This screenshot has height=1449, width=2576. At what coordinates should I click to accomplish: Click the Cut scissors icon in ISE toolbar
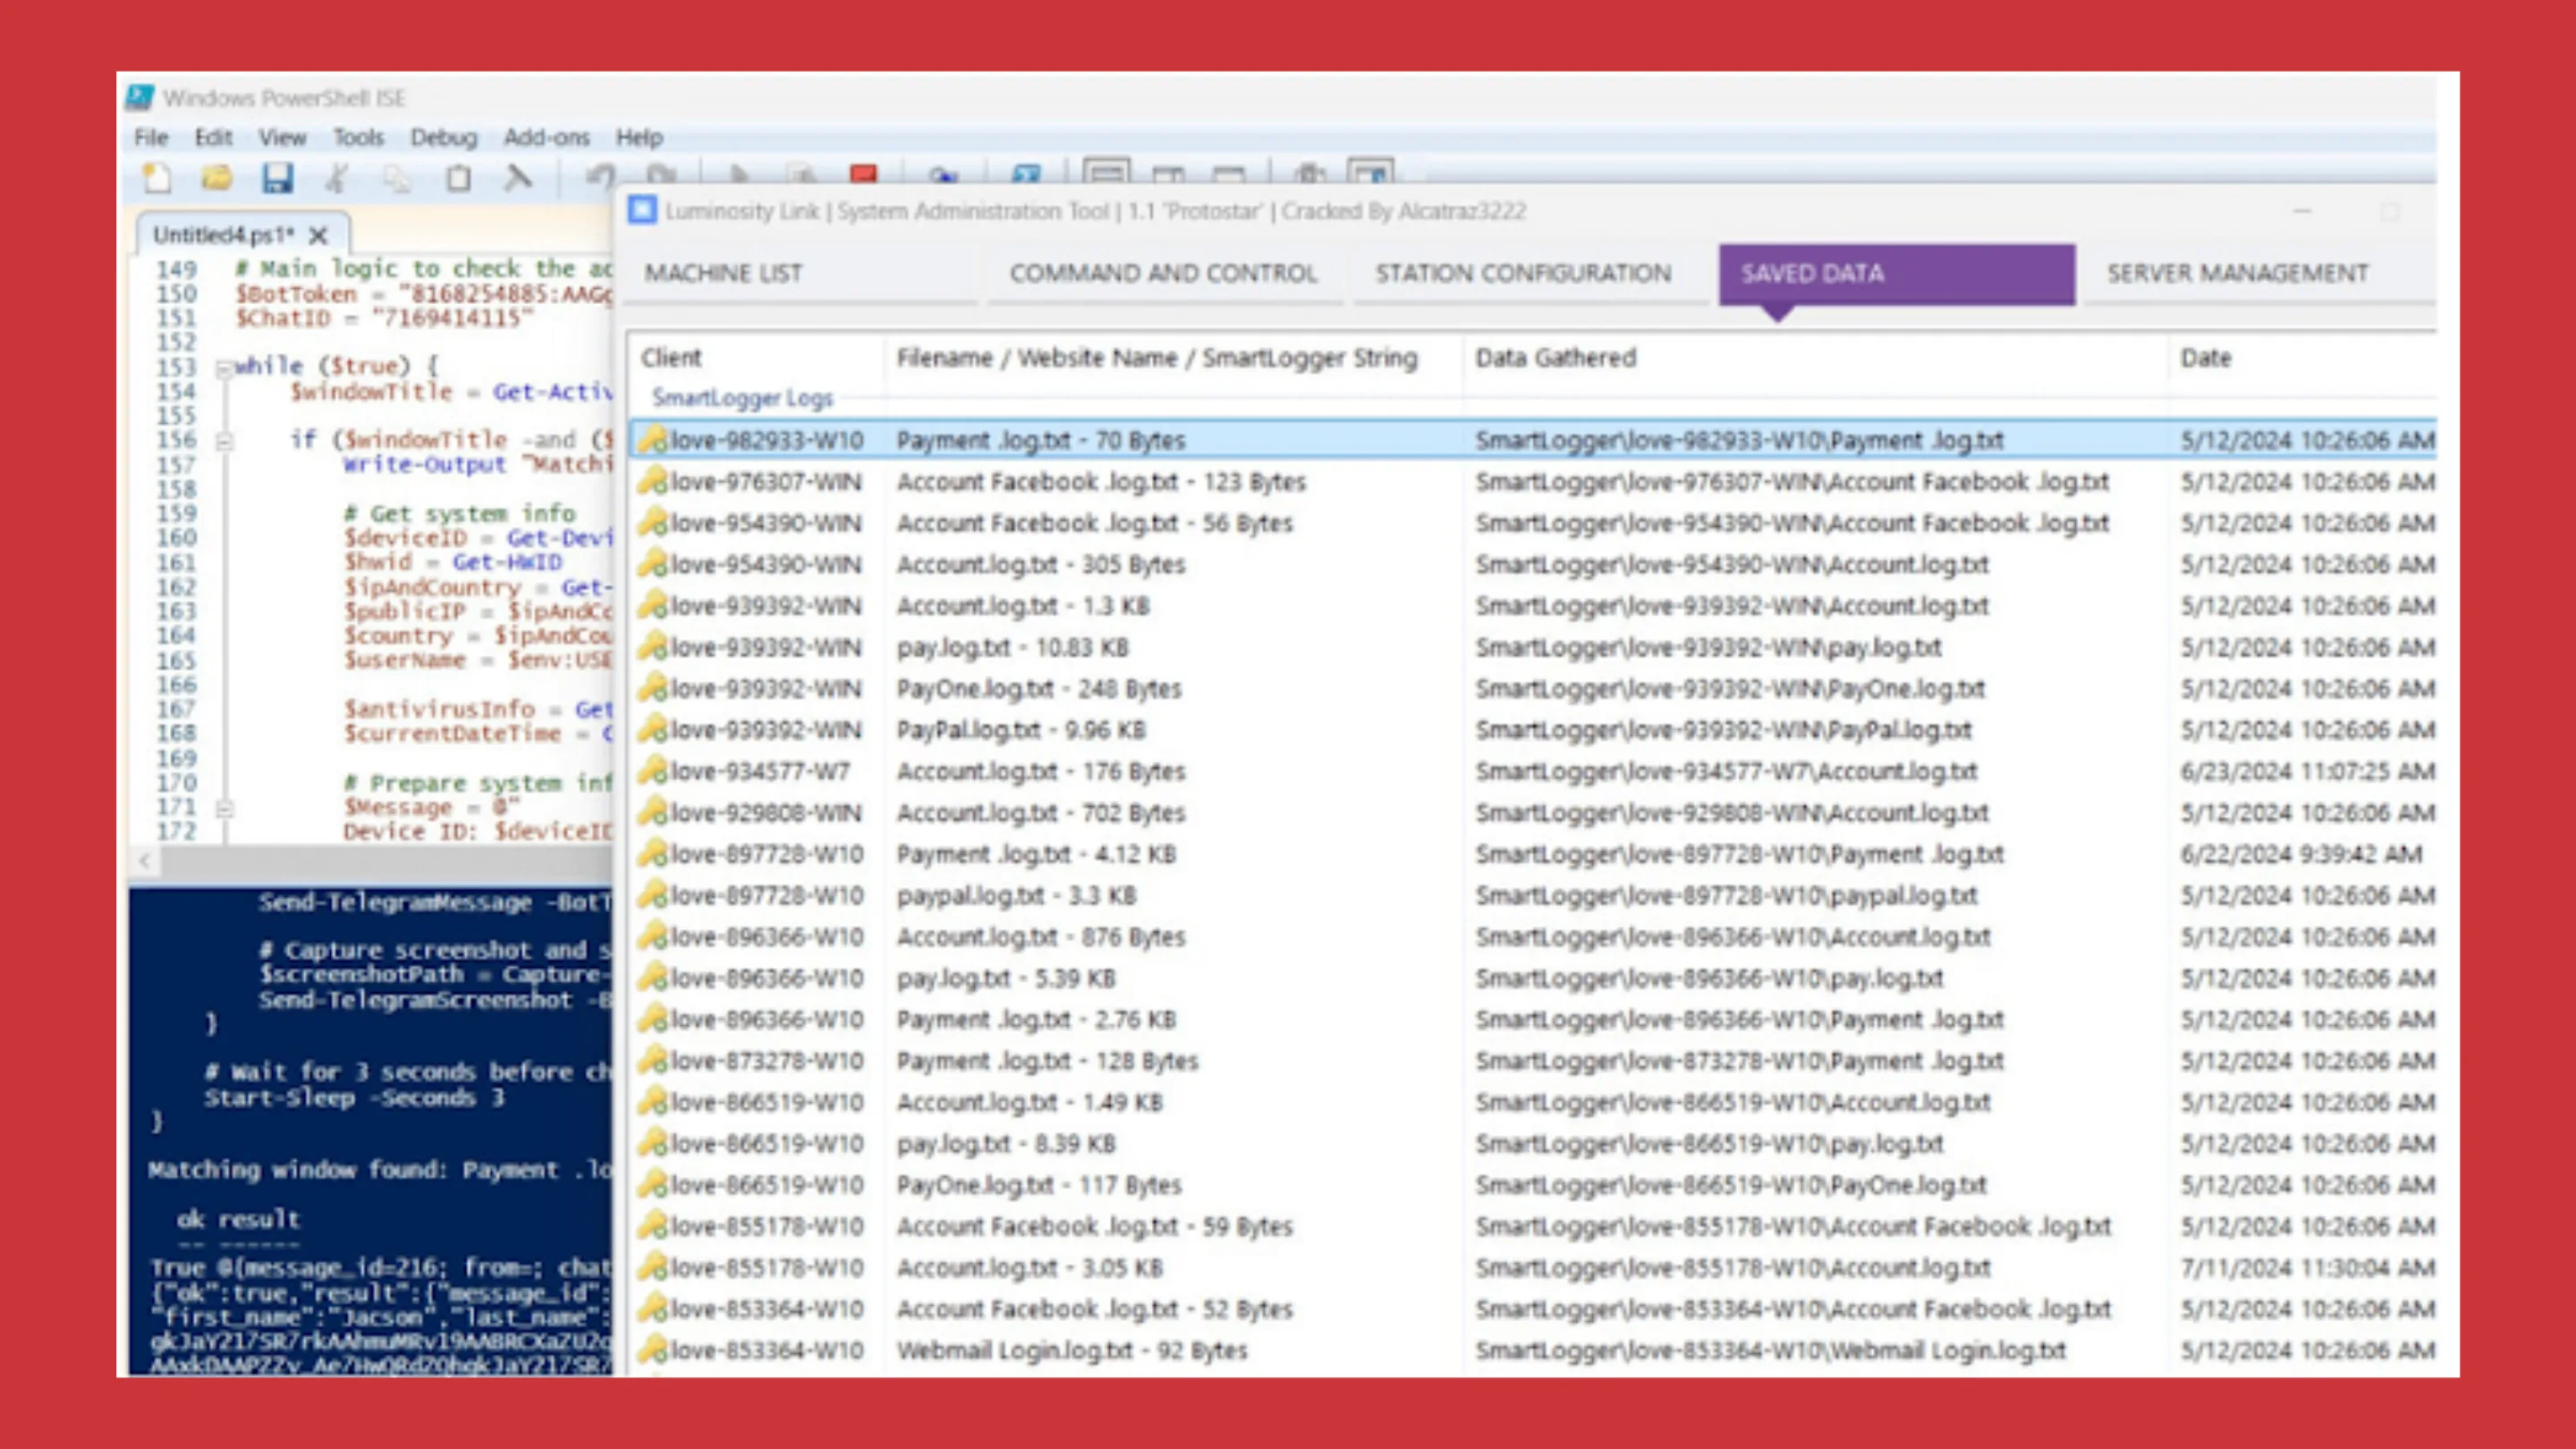point(337,178)
